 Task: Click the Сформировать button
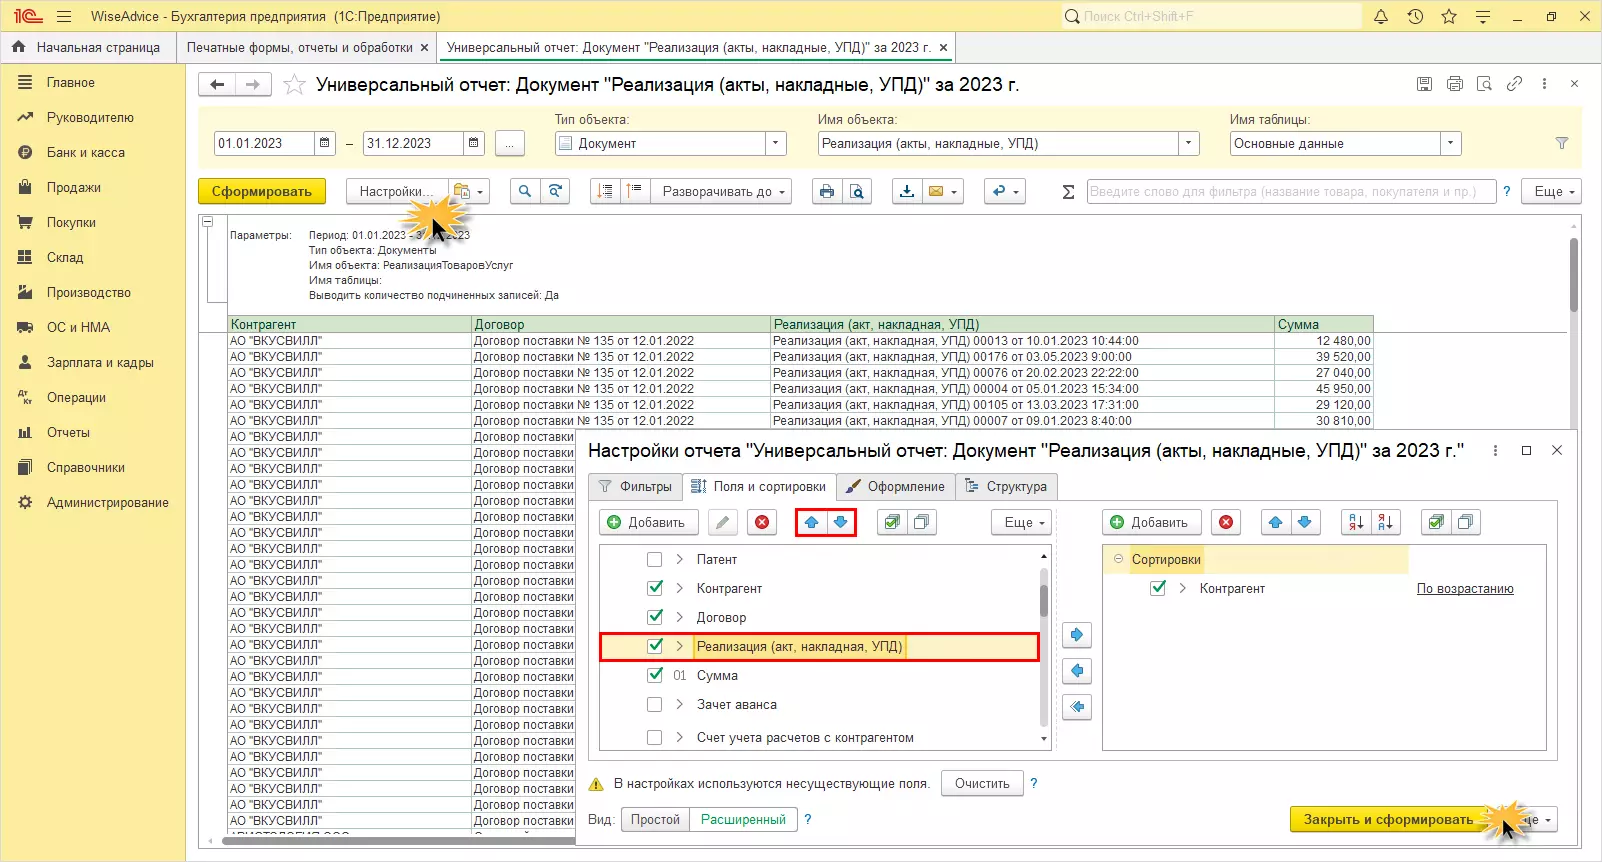point(261,191)
